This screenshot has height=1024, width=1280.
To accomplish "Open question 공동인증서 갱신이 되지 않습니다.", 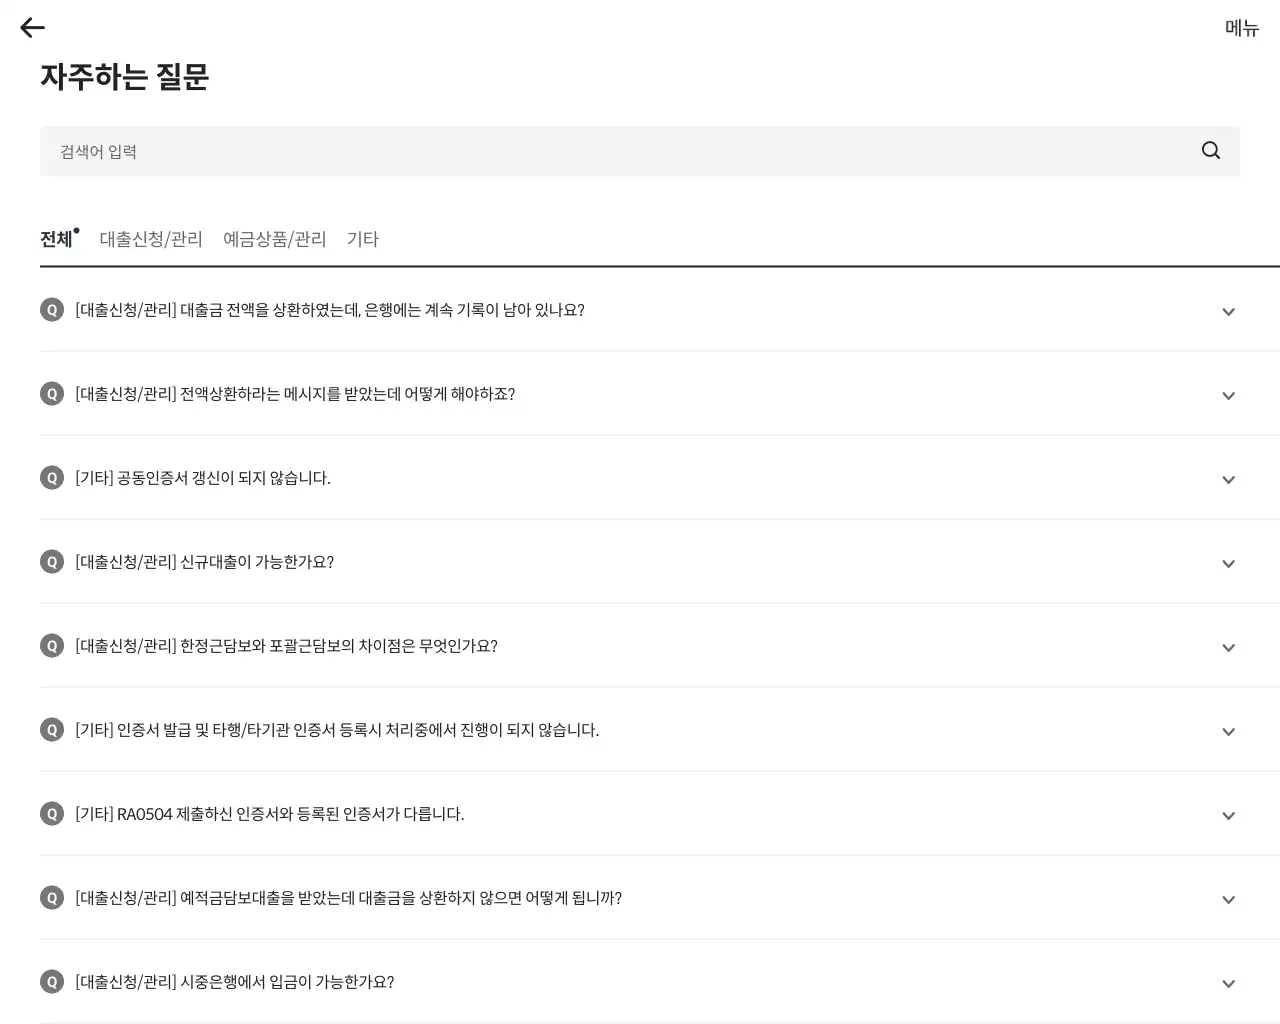I will coord(203,478).
